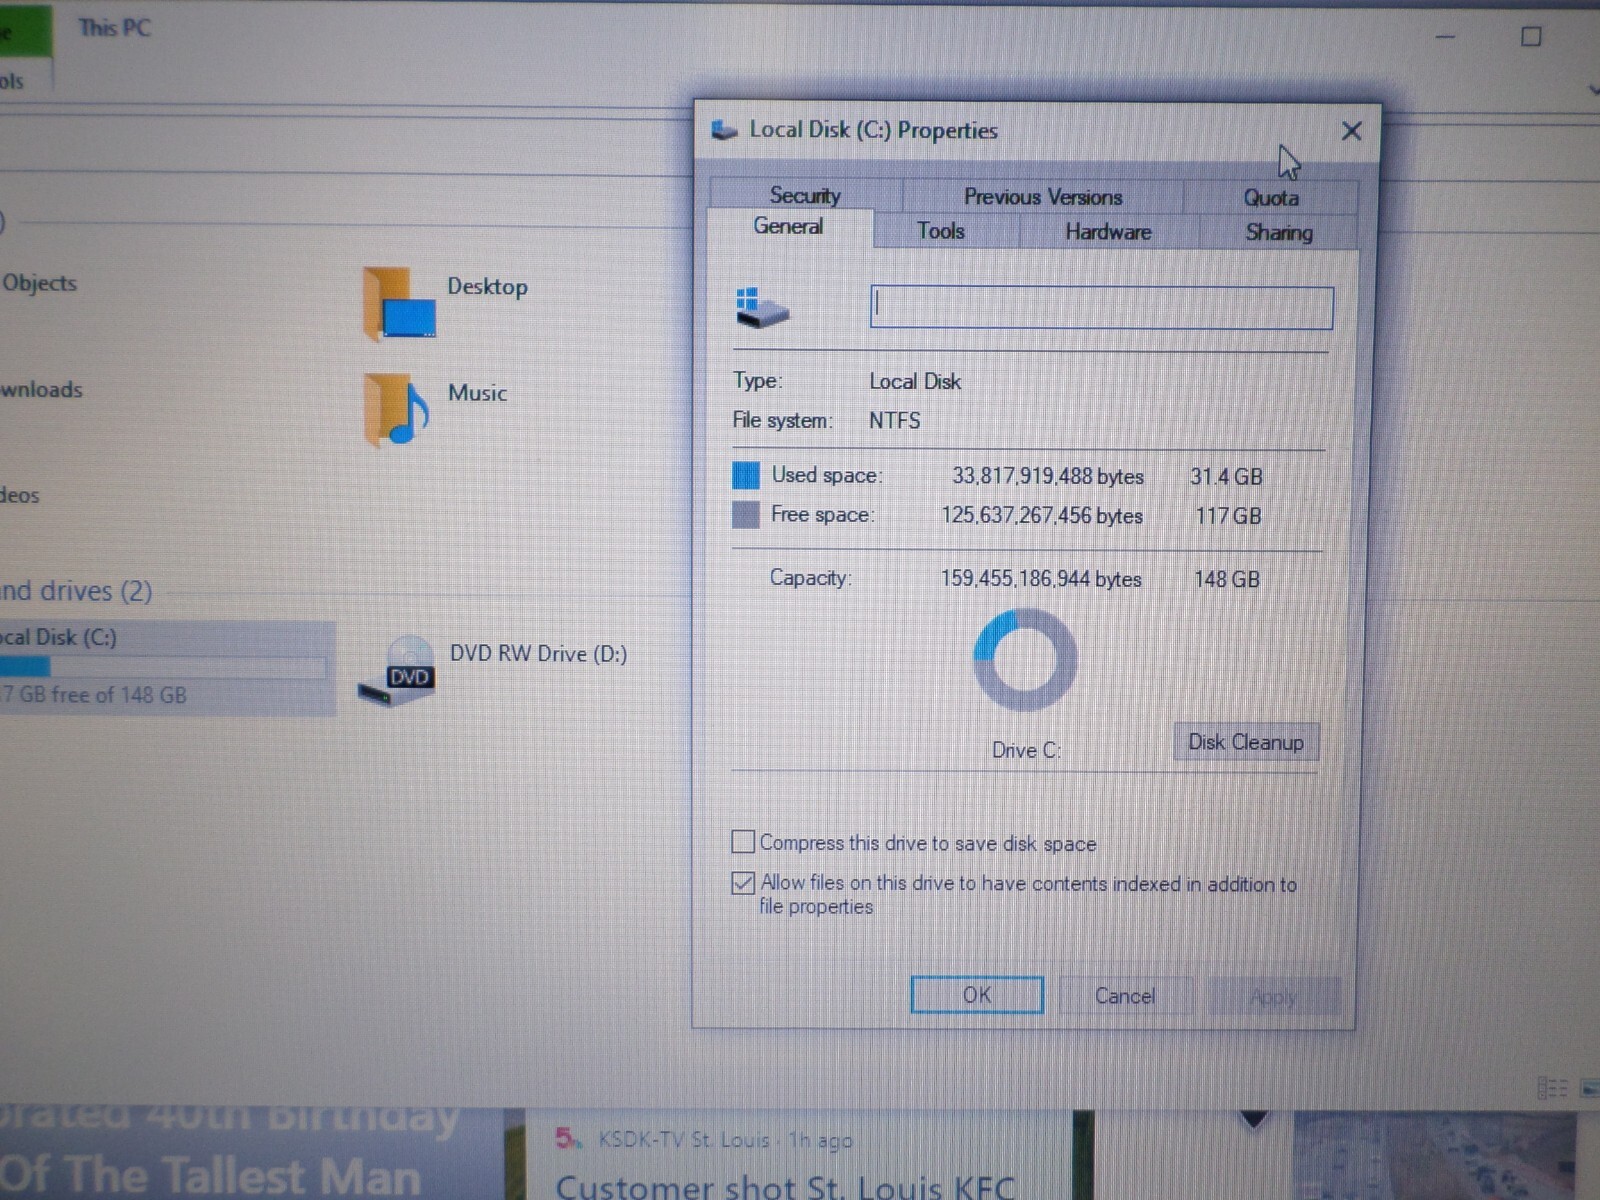Click the Local Disk C usage bar
1600x1200 pixels.
(162, 667)
